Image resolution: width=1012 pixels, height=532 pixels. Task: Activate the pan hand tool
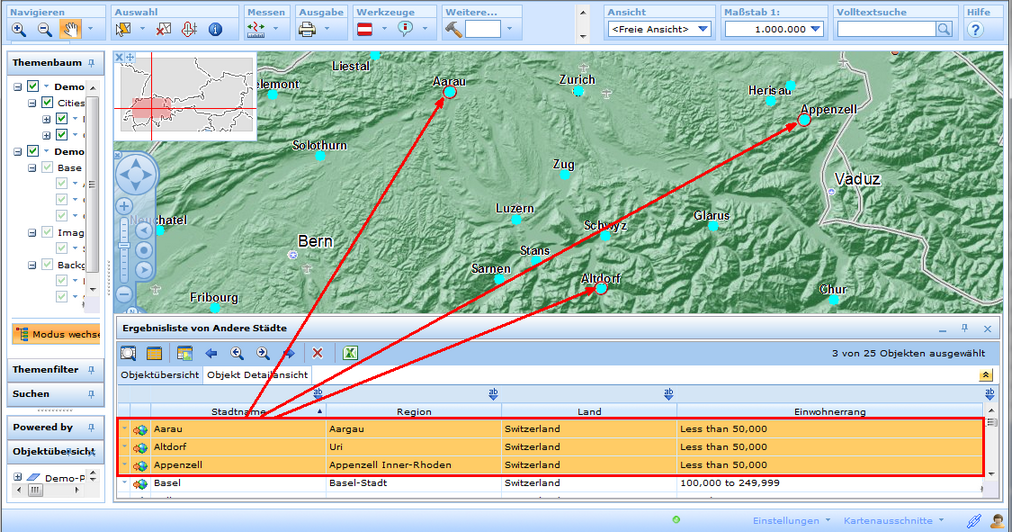point(71,30)
